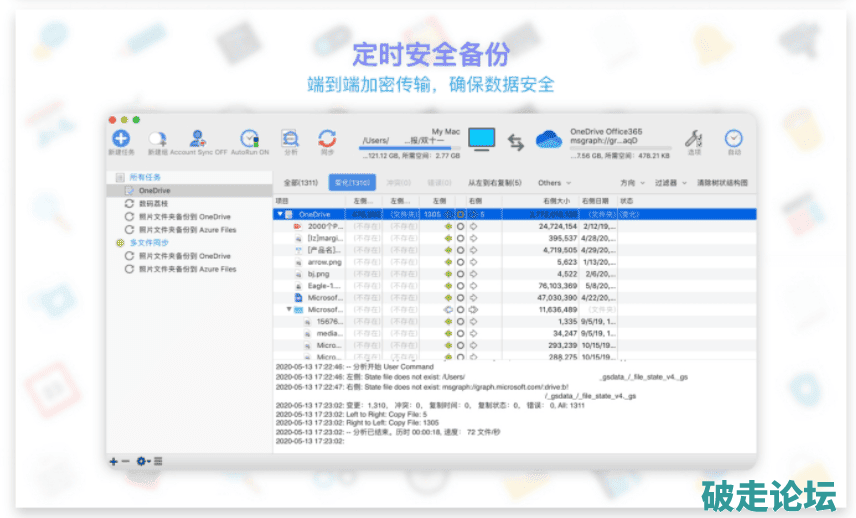
Task: Select 照片文件夹备份到 Azure Files under 所有任务
Action: pos(189,230)
